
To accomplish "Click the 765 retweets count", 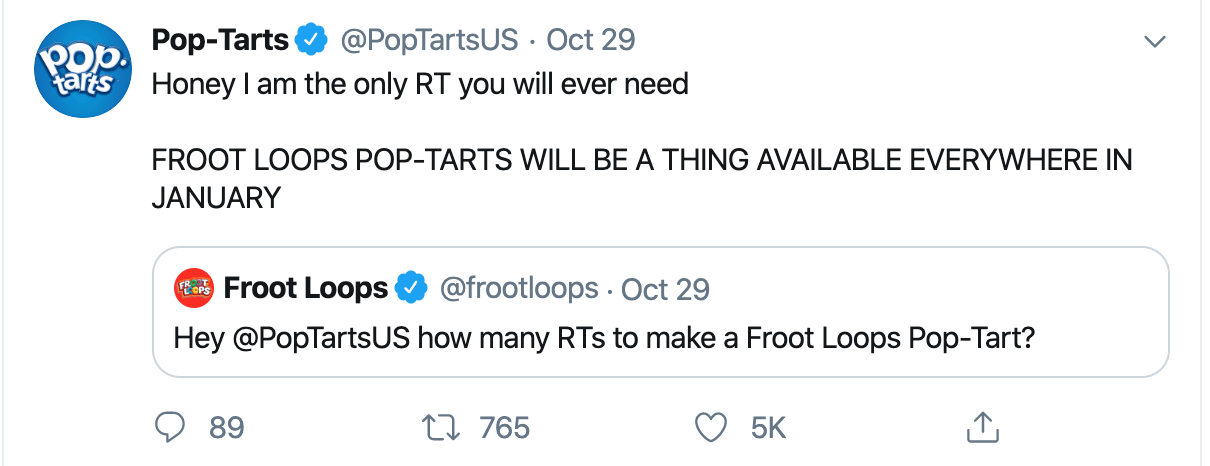I will (x=505, y=428).
